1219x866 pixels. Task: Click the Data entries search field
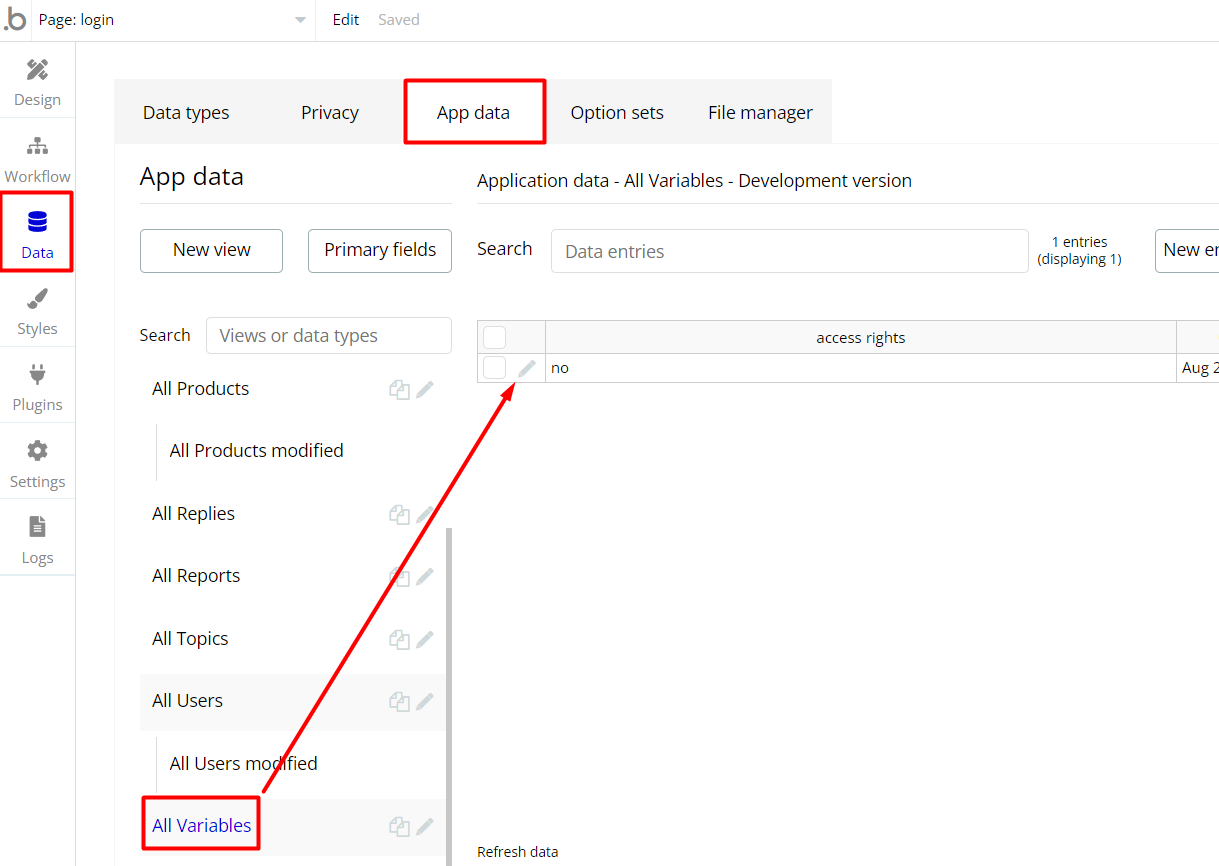[x=789, y=251]
